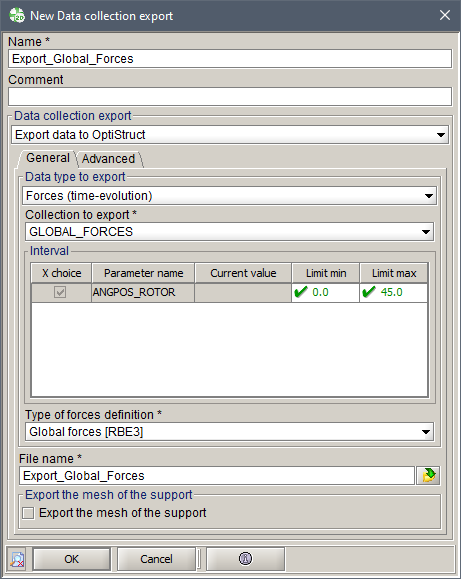Viewport: 461px width, 579px height.
Task: Click the Flux 2D application icon in title bar
Action: (17, 16)
